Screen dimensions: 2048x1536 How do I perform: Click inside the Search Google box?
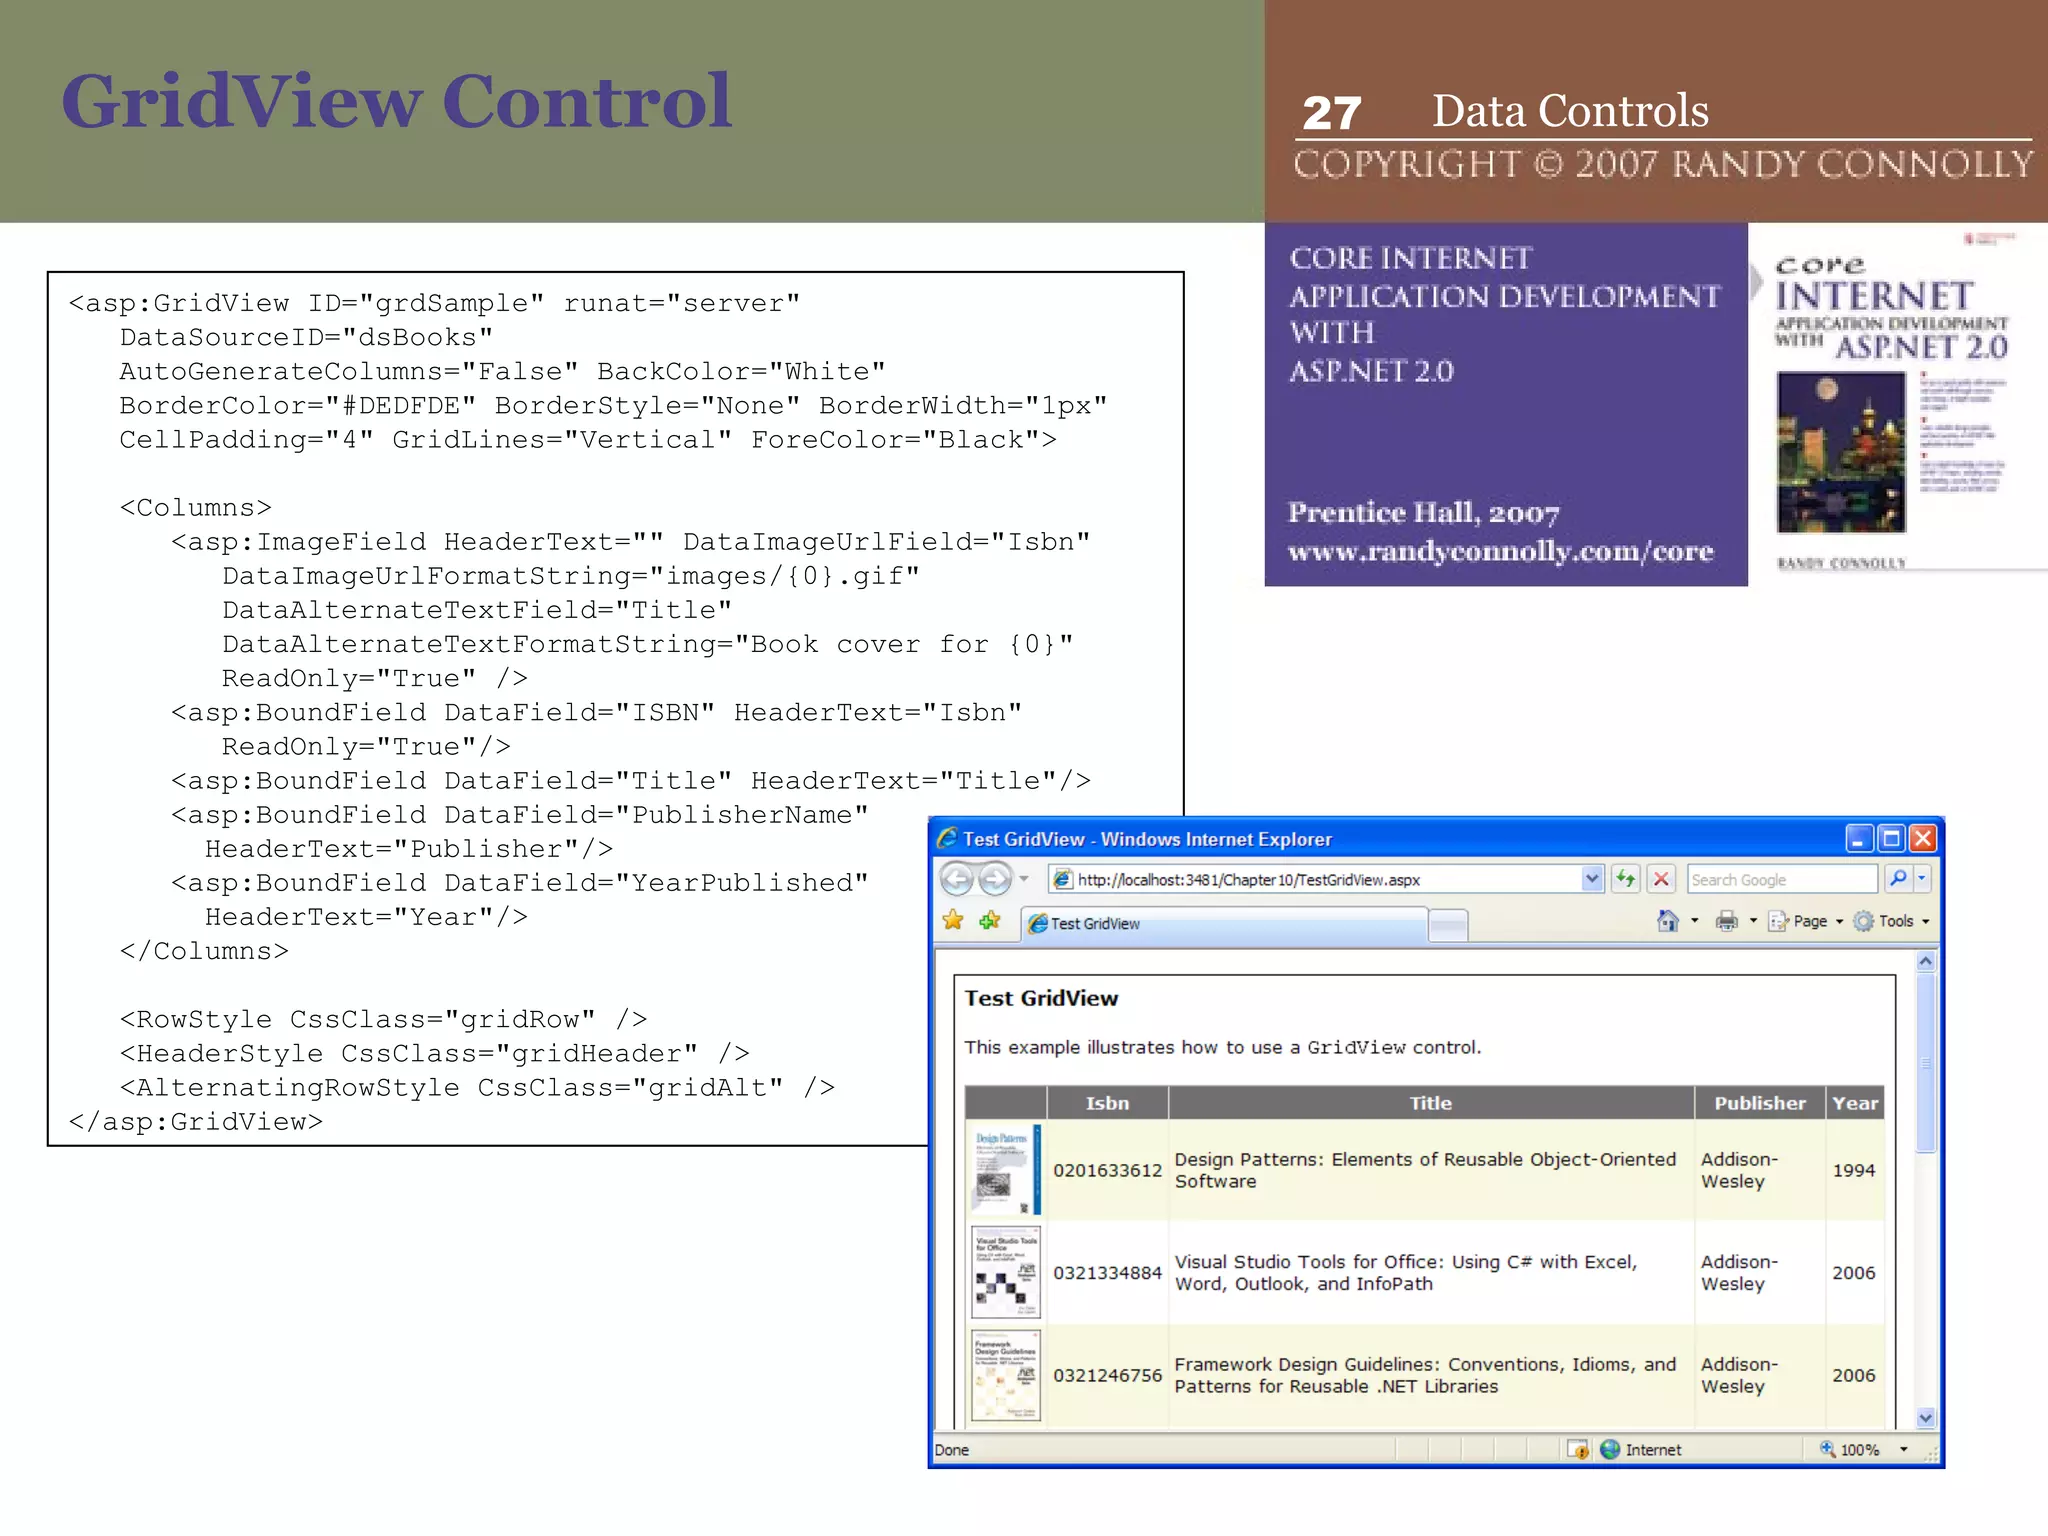pos(1782,880)
